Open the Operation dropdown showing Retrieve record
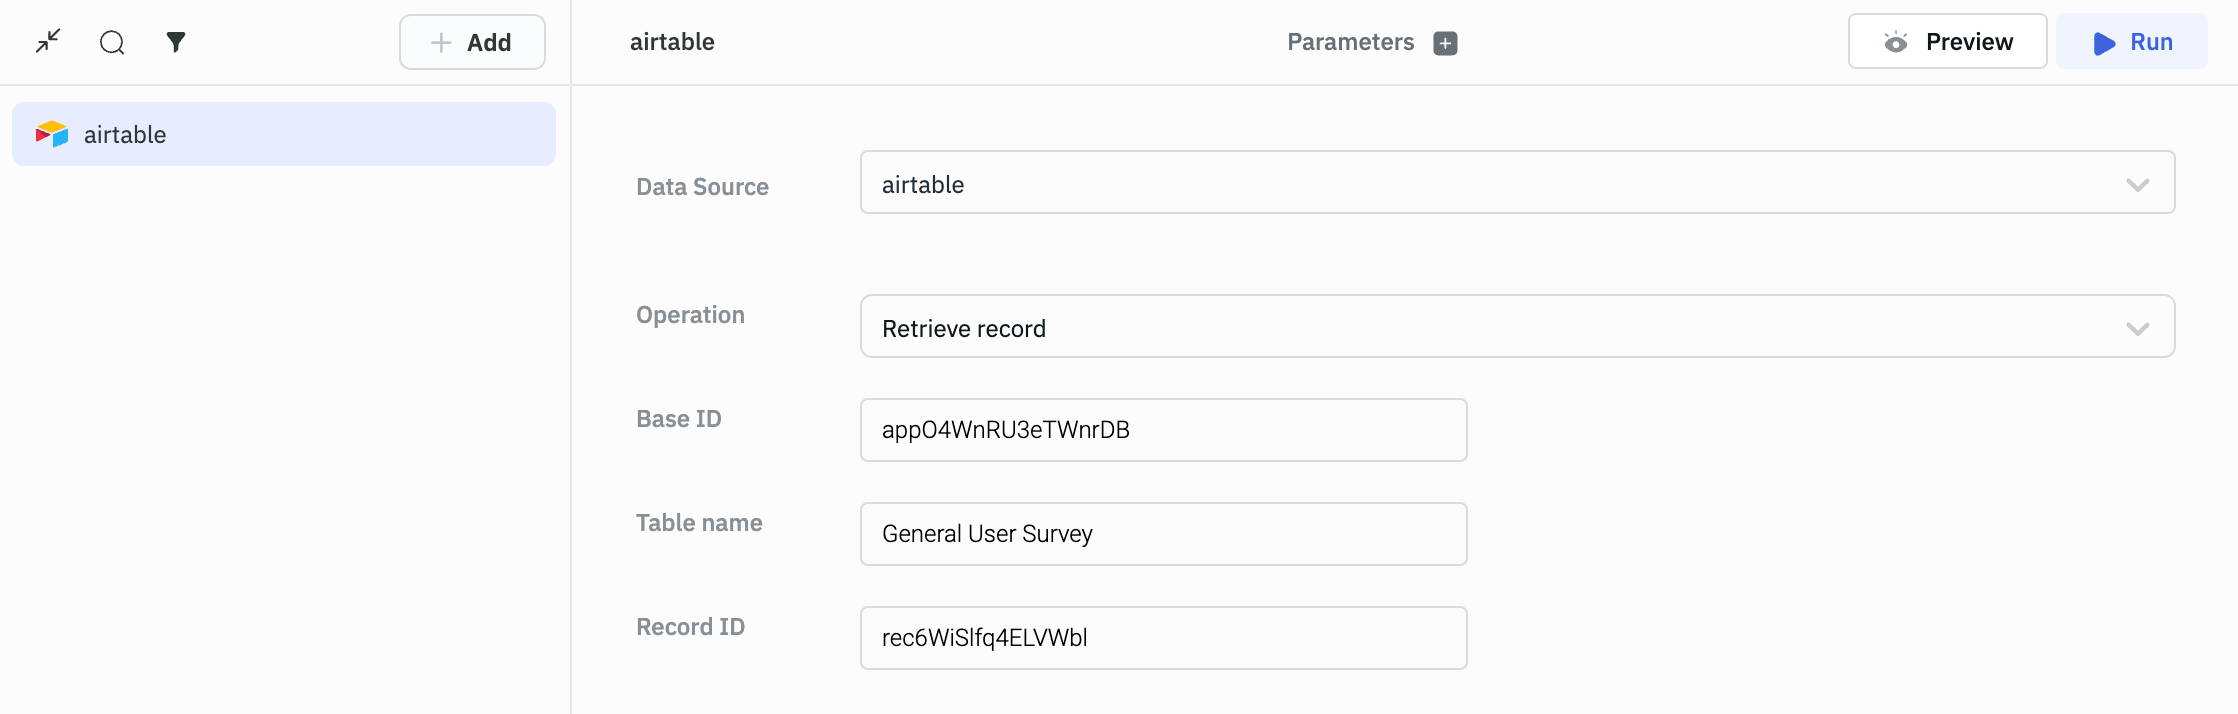2238x714 pixels. click(1517, 327)
